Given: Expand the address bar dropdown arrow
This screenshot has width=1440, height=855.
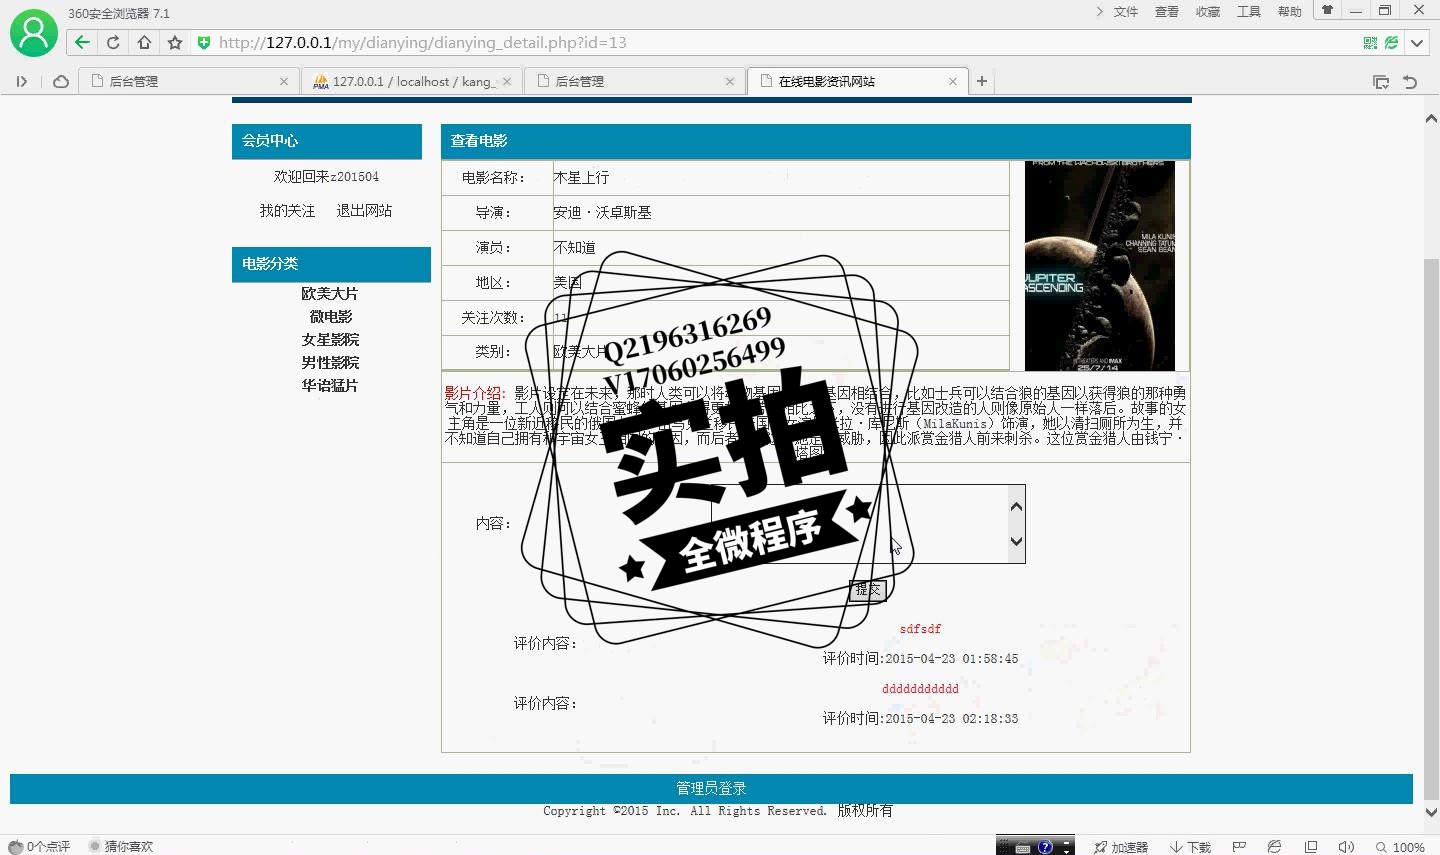Looking at the screenshot, I should tap(1417, 43).
